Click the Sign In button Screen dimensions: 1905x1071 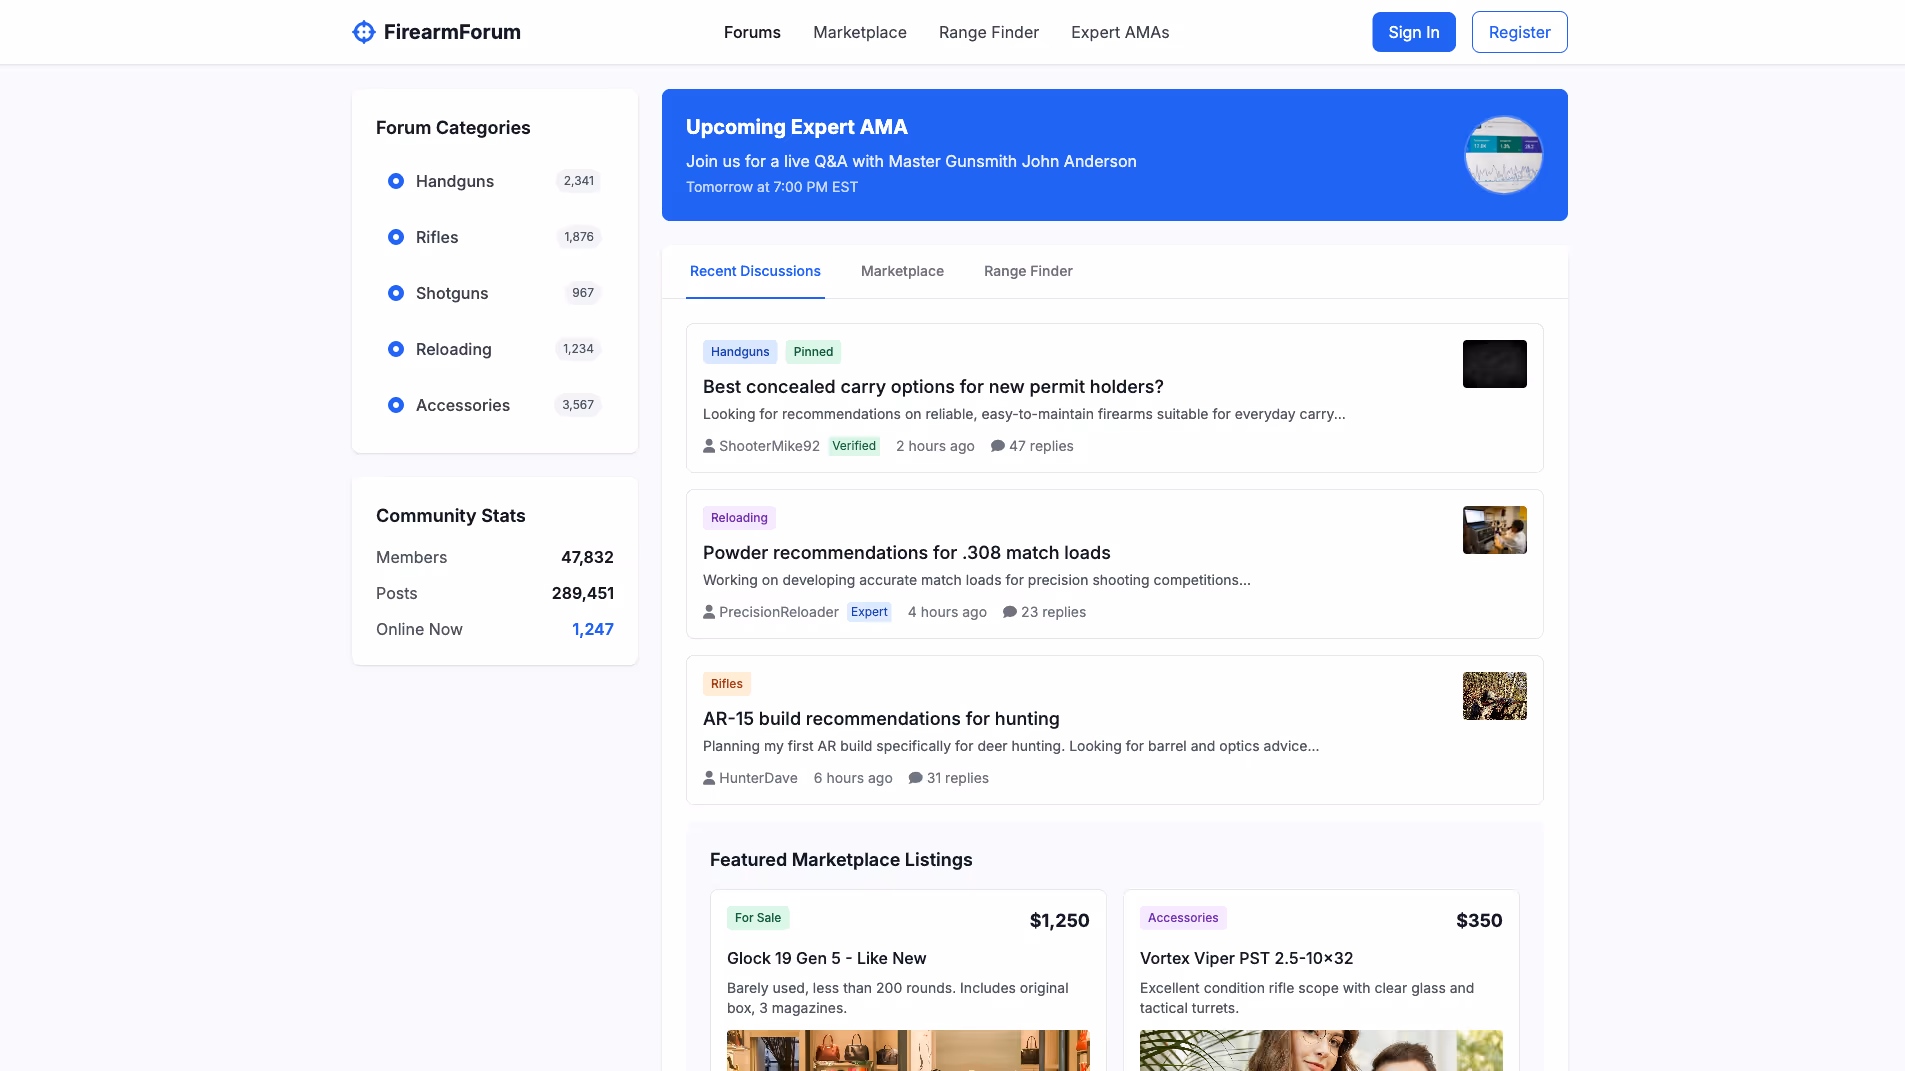(x=1413, y=31)
